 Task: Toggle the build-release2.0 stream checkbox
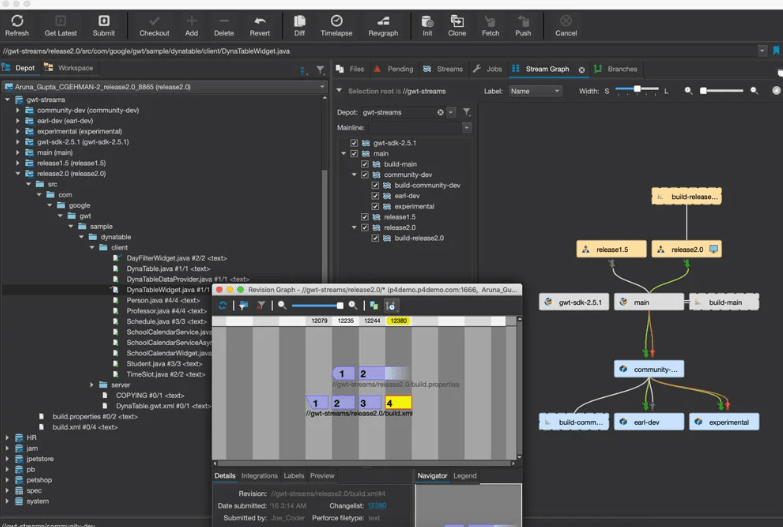click(x=375, y=238)
